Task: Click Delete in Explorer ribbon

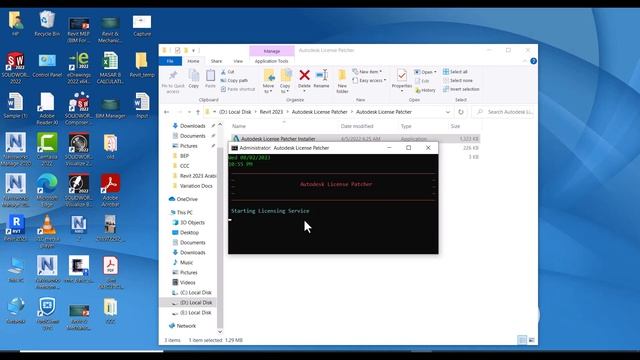Action: (304, 79)
